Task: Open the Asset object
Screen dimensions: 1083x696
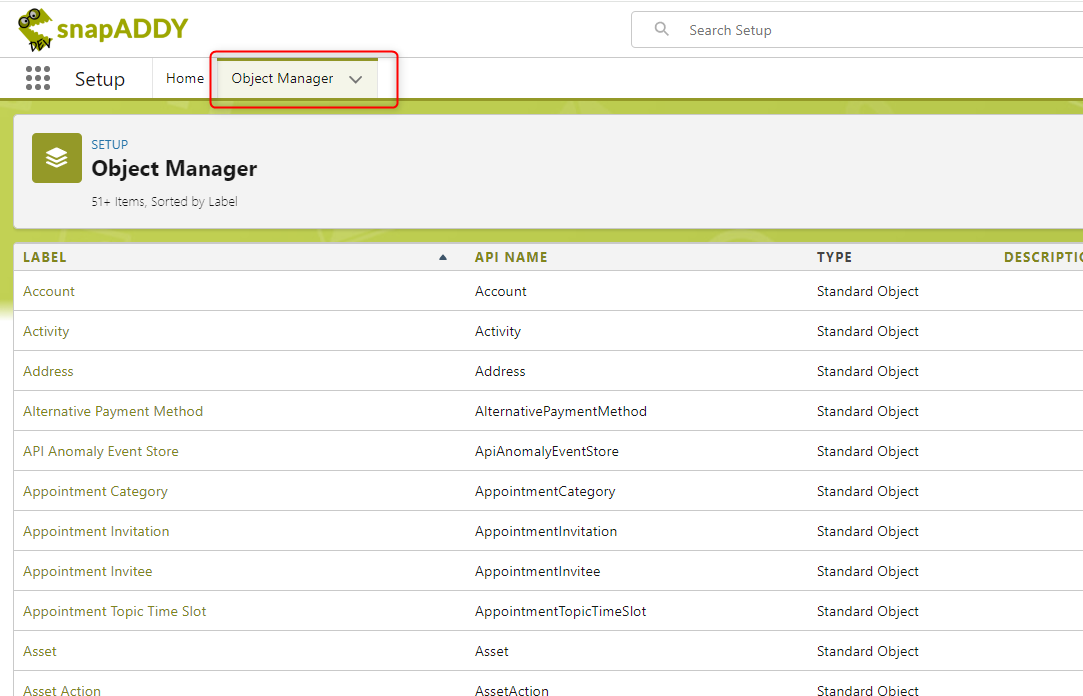Action: point(39,651)
